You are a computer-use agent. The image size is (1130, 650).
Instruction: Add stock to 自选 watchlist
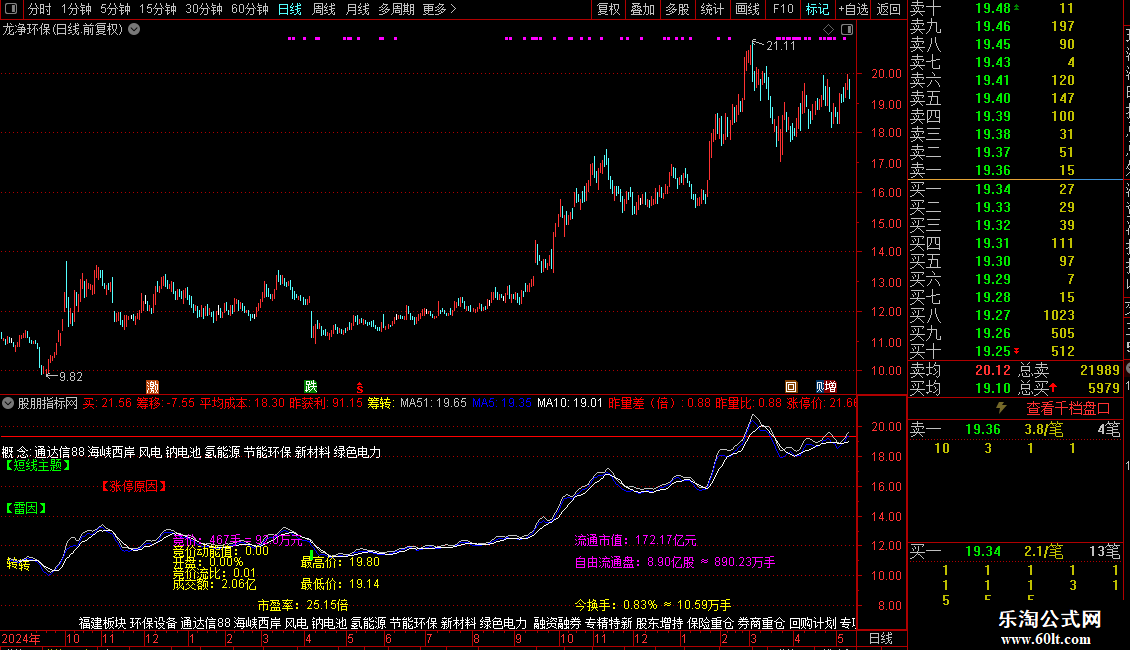pos(853,9)
